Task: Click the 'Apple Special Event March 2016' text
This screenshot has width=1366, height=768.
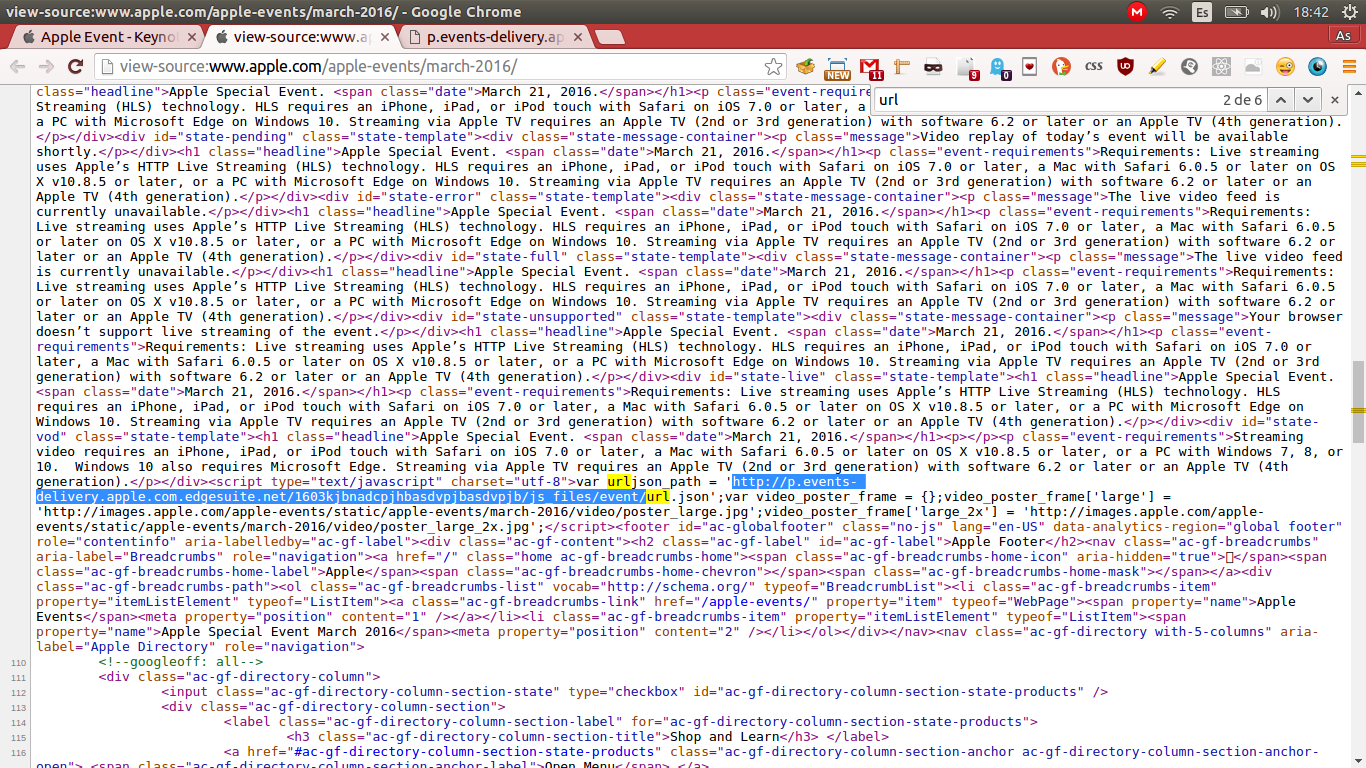Action: pyautogui.click(x=278, y=631)
